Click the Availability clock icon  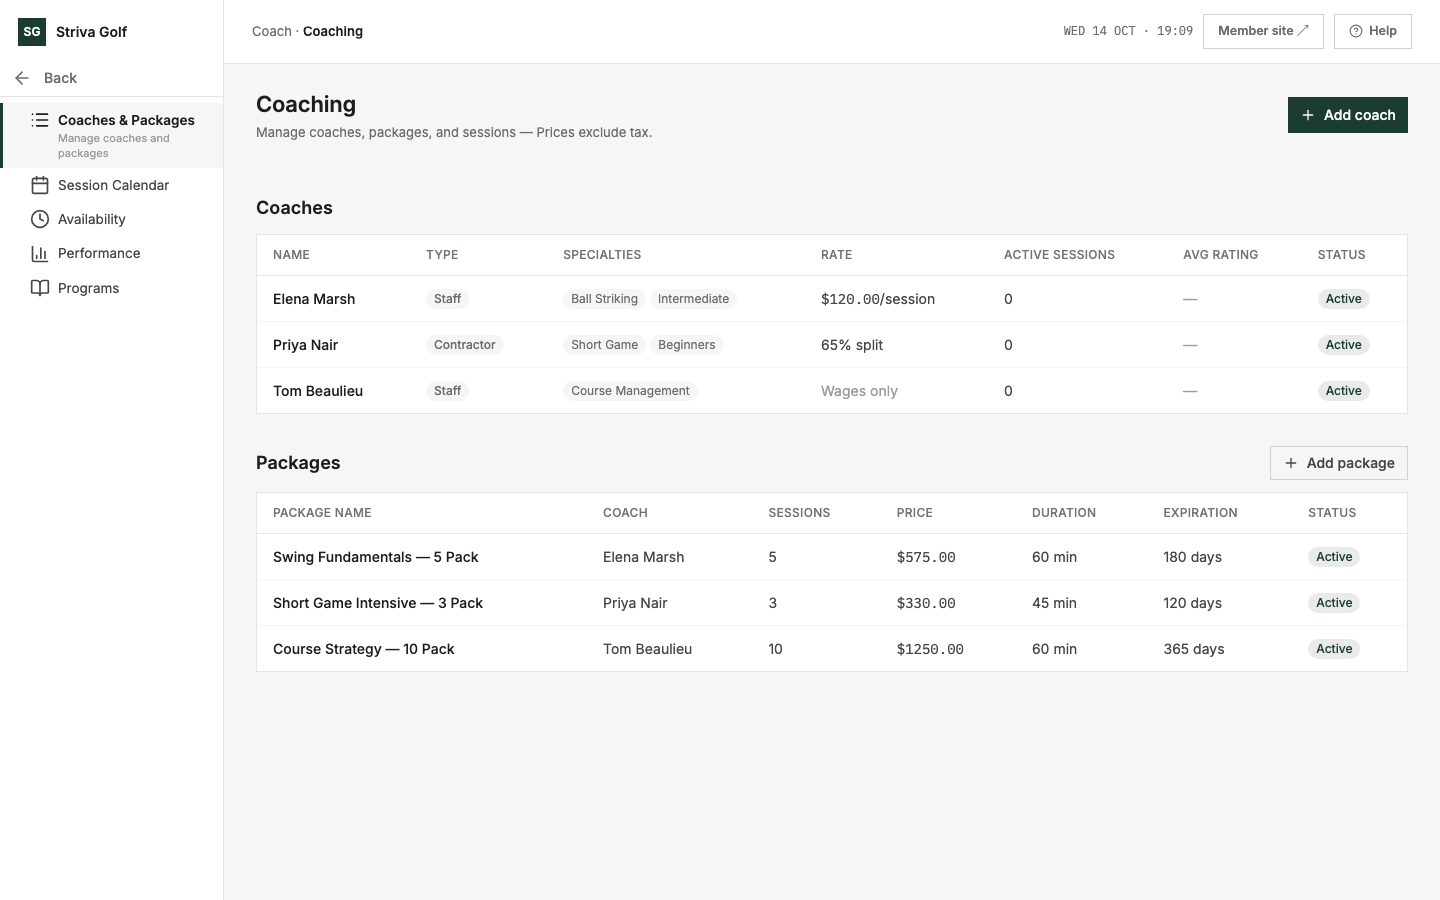click(x=40, y=219)
